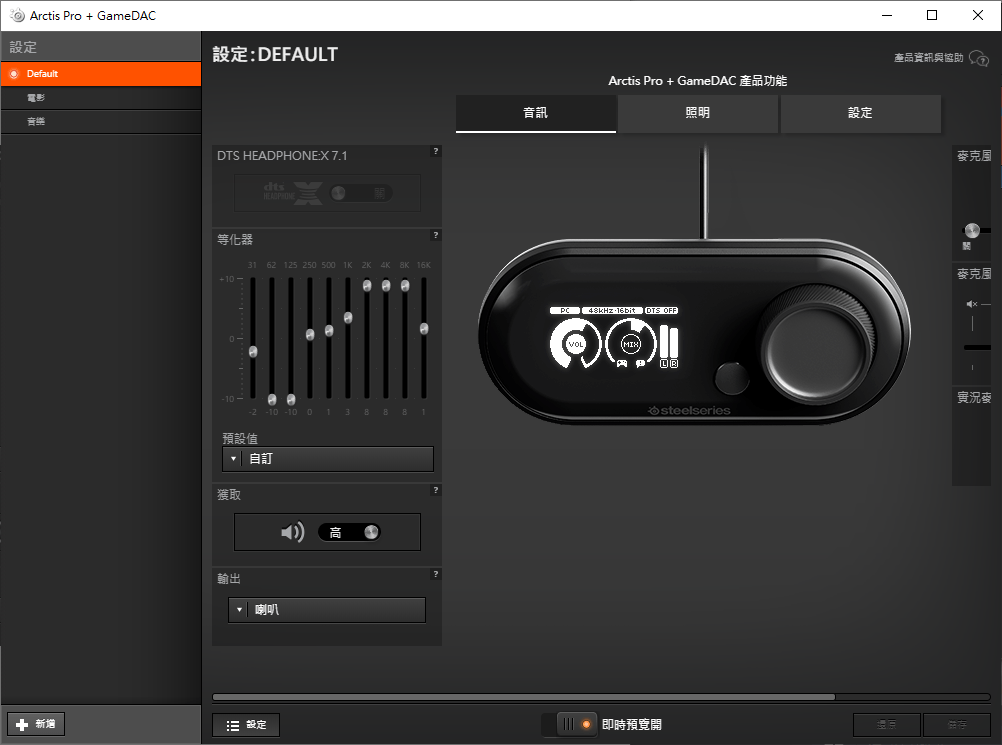The height and width of the screenshot is (745, 1002).
Task: Select the Default configuration radio dot
Action: [x=13, y=74]
